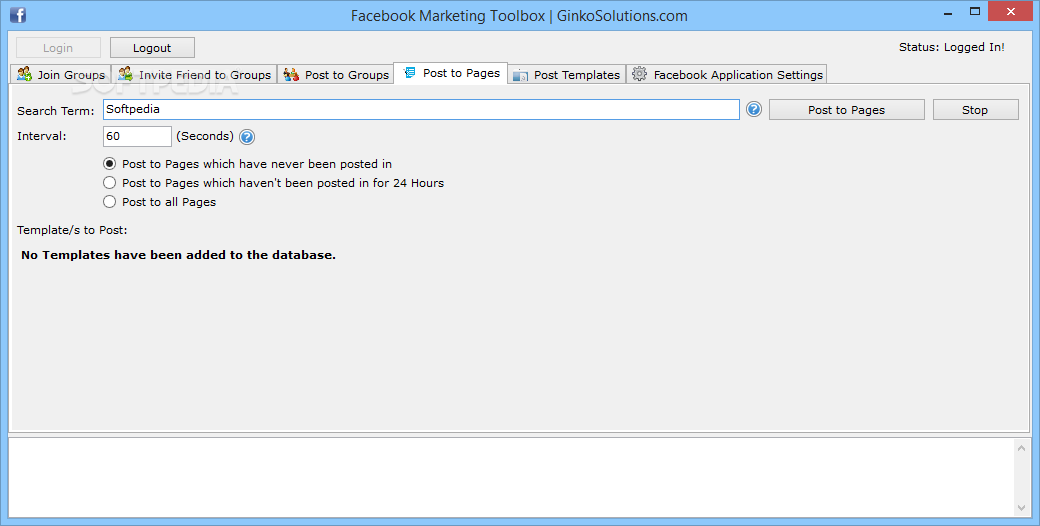Image resolution: width=1040 pixels, height=526 pixels.
Task: Click the help icon beside the Seconds label
Action: 247,137
